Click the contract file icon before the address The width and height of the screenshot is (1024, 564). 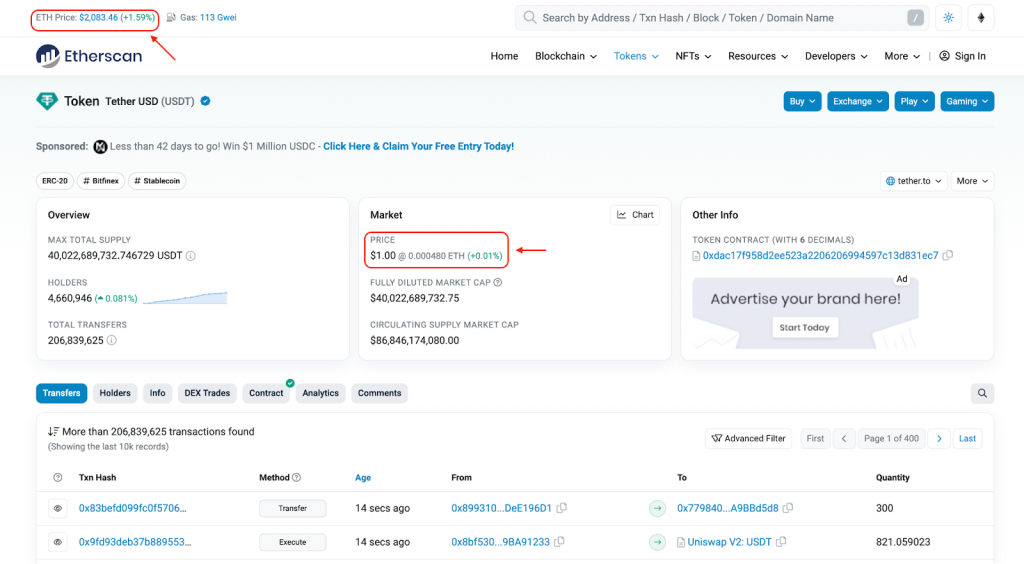pyautogui.click(x=696, y=256)
